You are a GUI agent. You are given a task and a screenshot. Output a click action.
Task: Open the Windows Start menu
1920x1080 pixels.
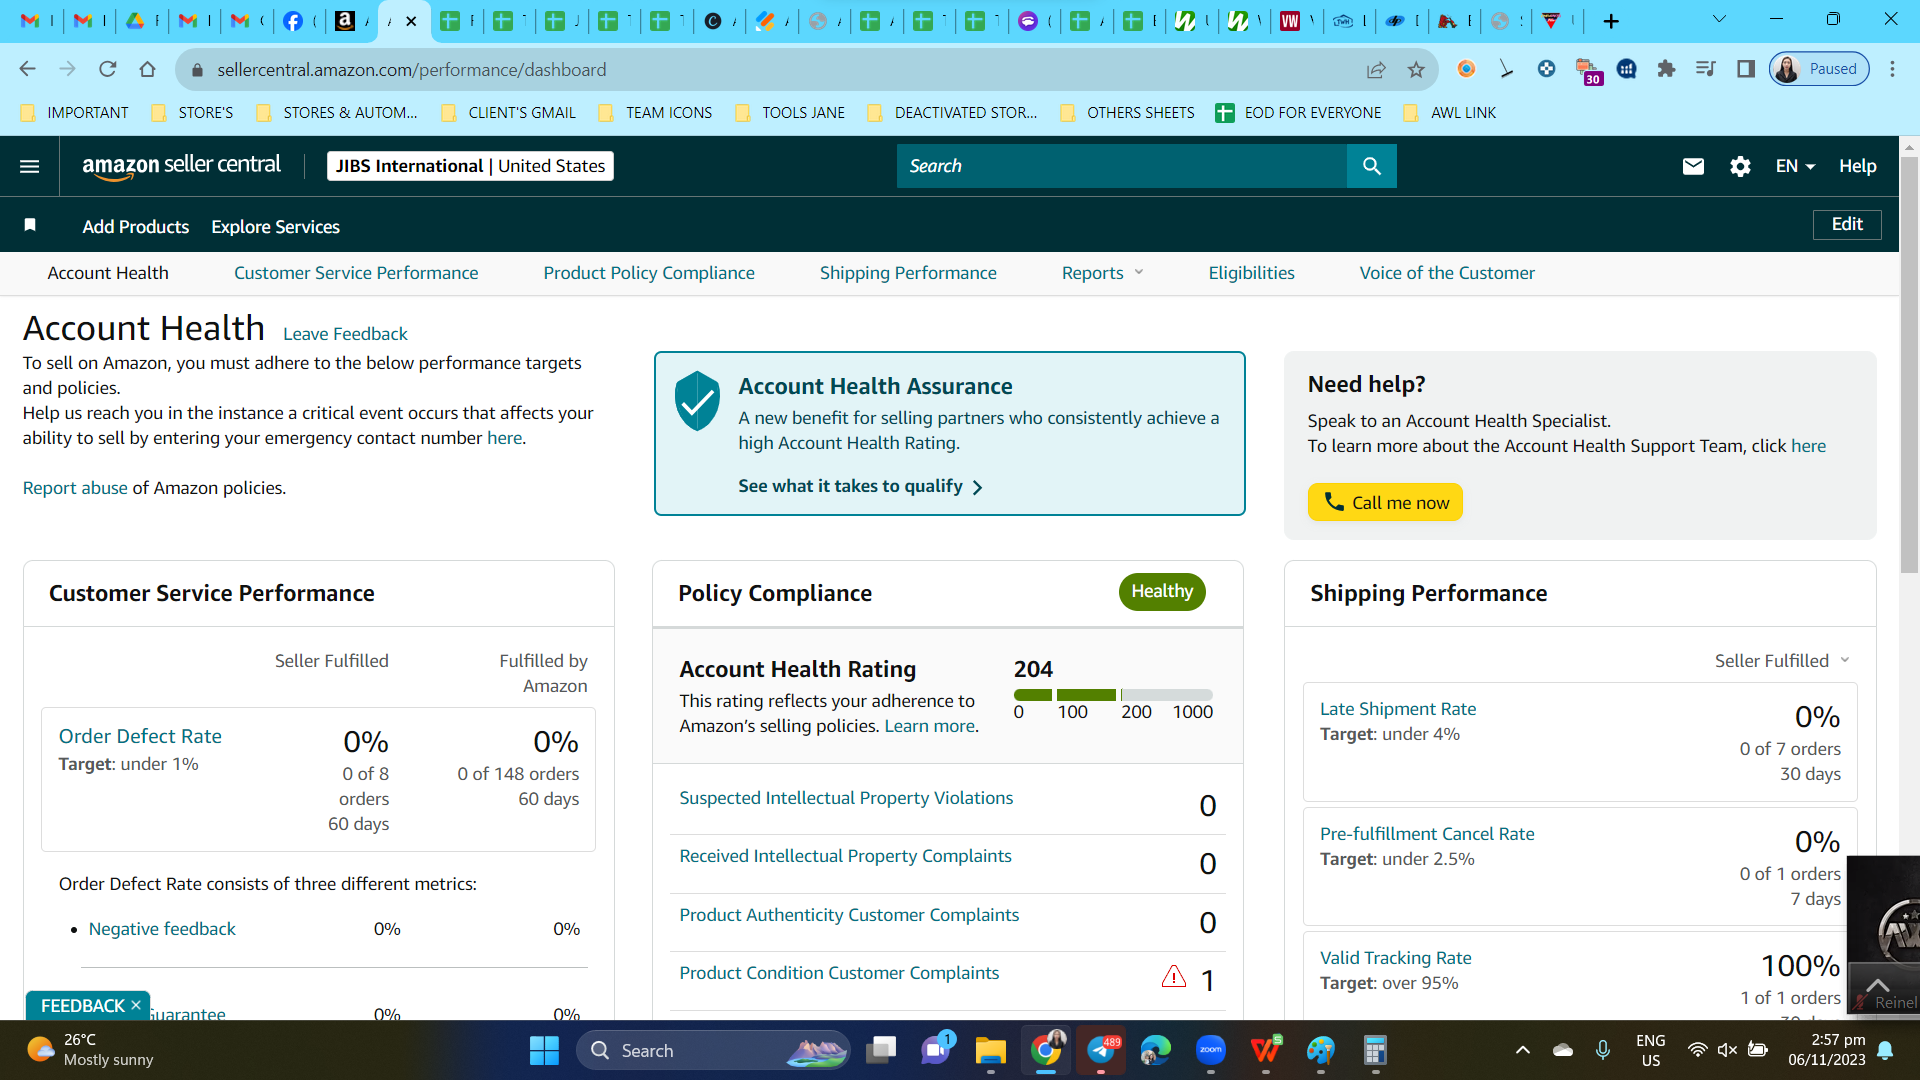tap(544, 1050)
